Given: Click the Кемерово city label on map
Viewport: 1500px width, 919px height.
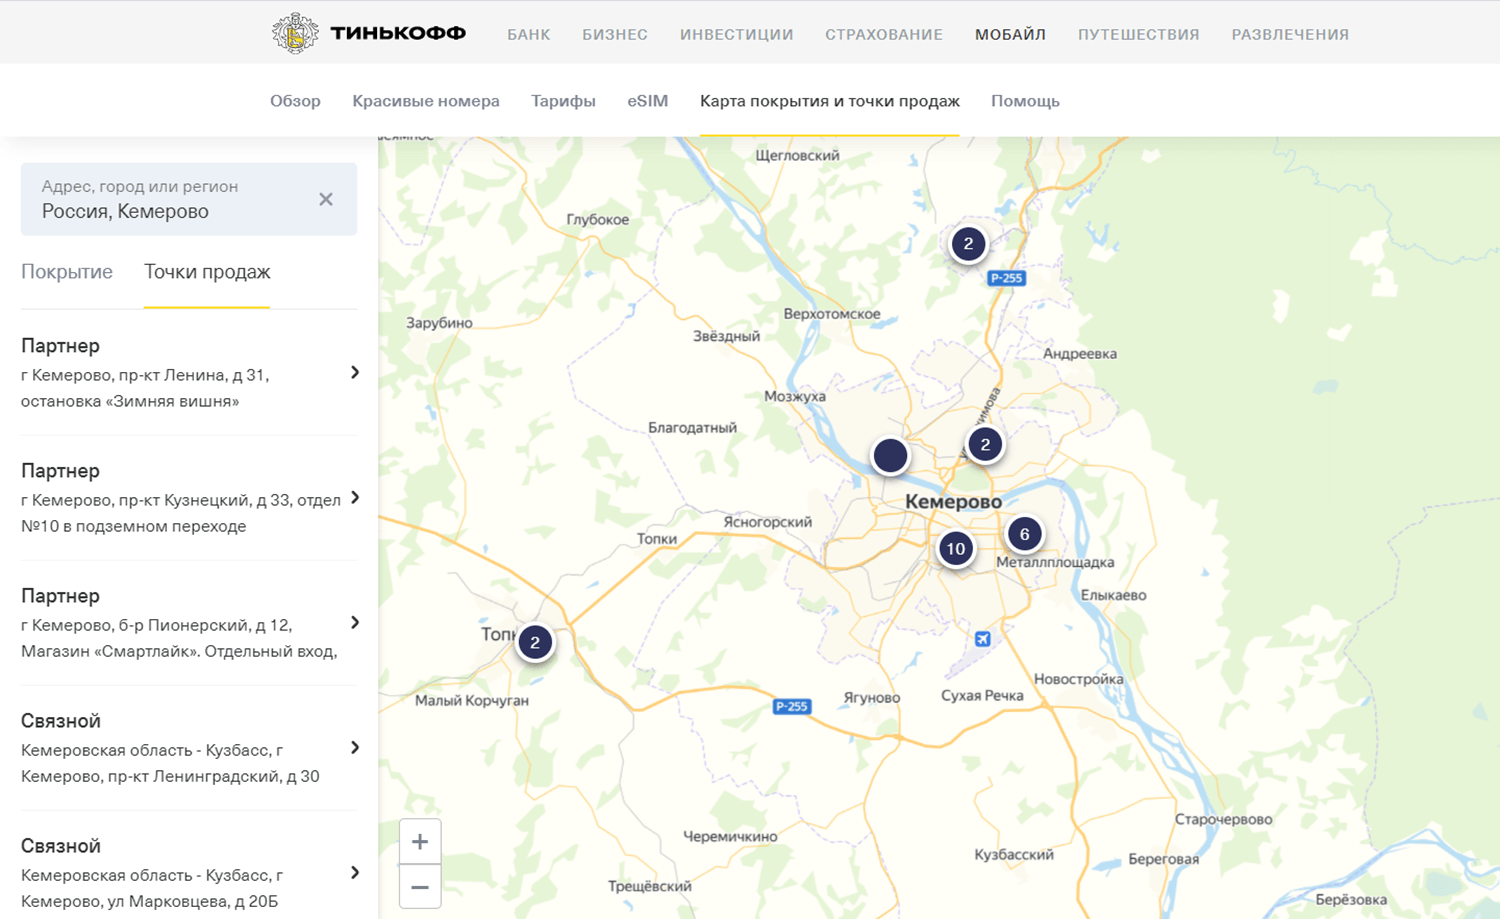Looking at the screenshot, I should tap(953, 502).
